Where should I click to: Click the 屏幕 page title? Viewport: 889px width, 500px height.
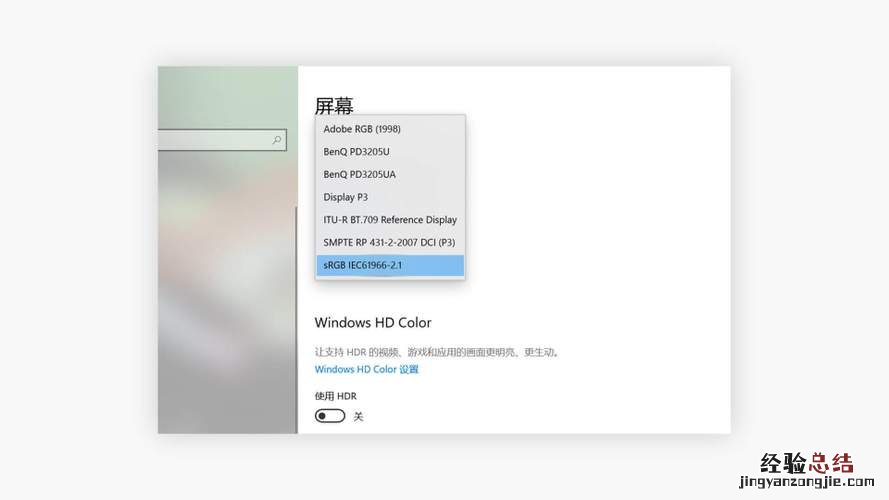click(334, 106)
